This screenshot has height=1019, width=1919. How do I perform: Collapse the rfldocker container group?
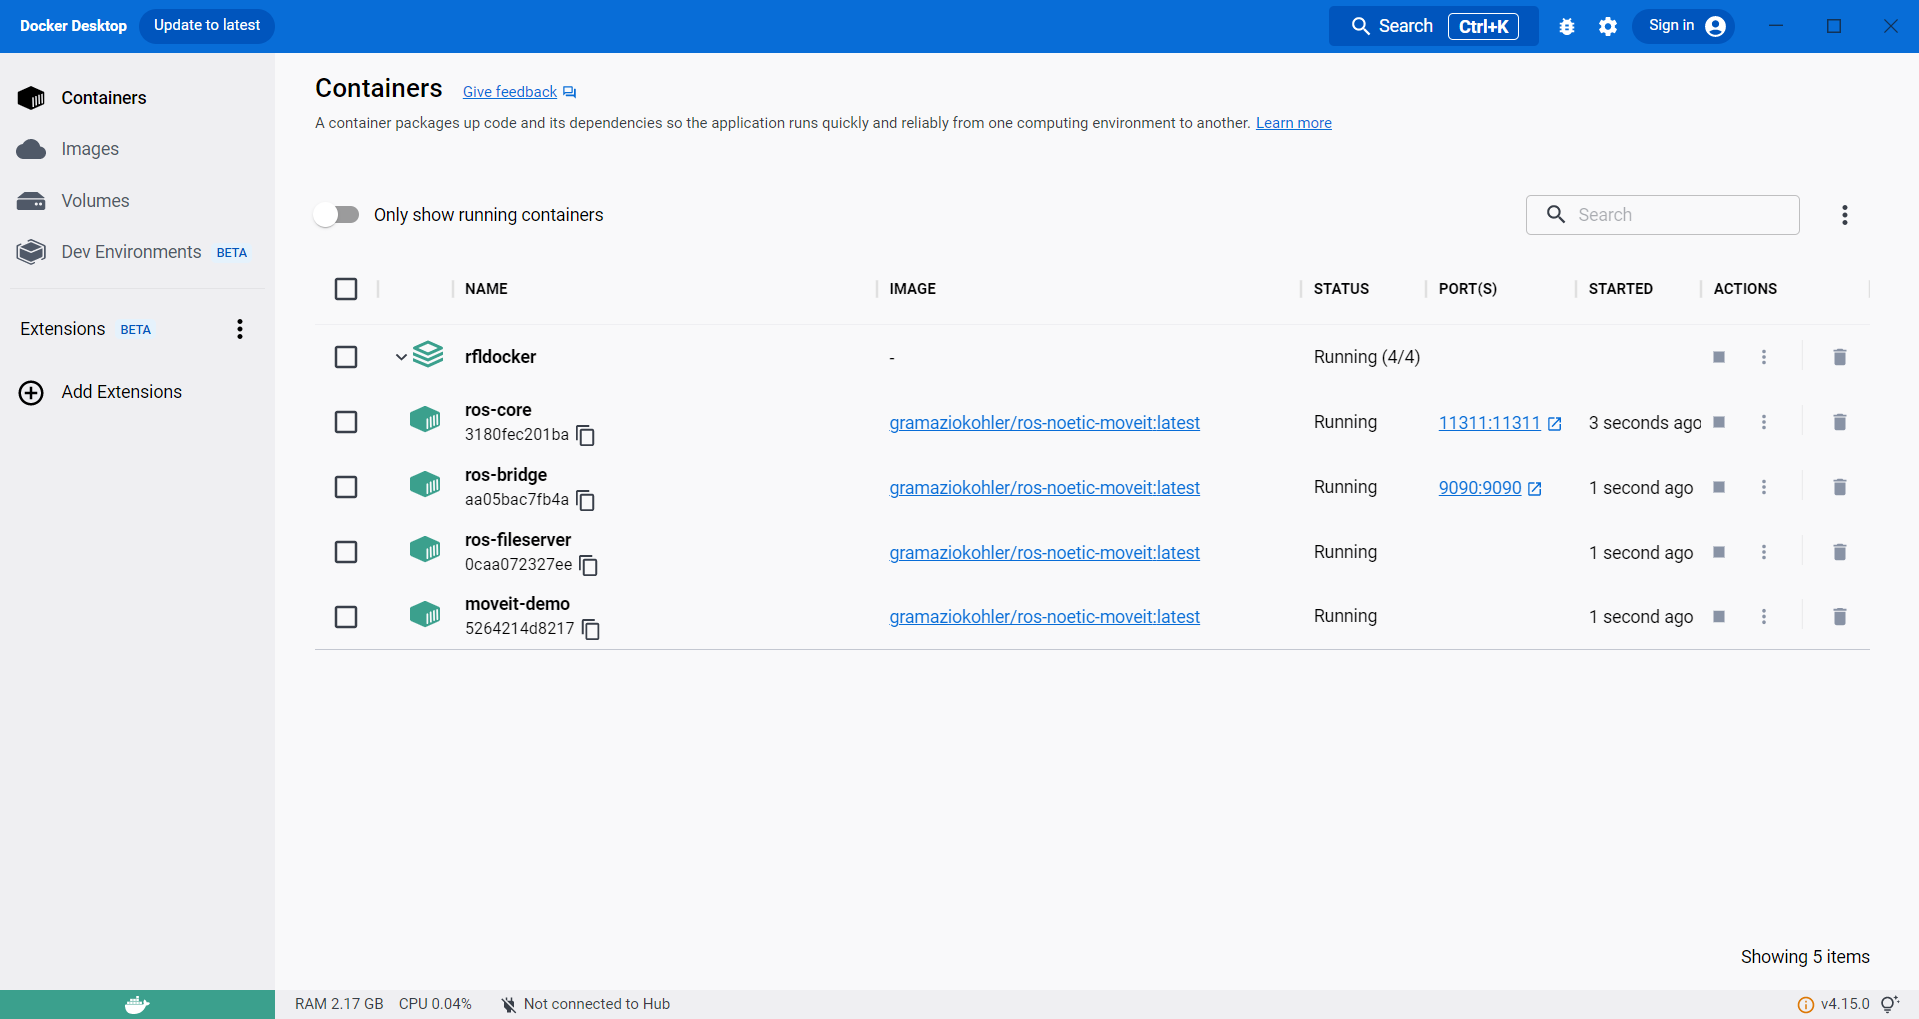tap(401, 357)
